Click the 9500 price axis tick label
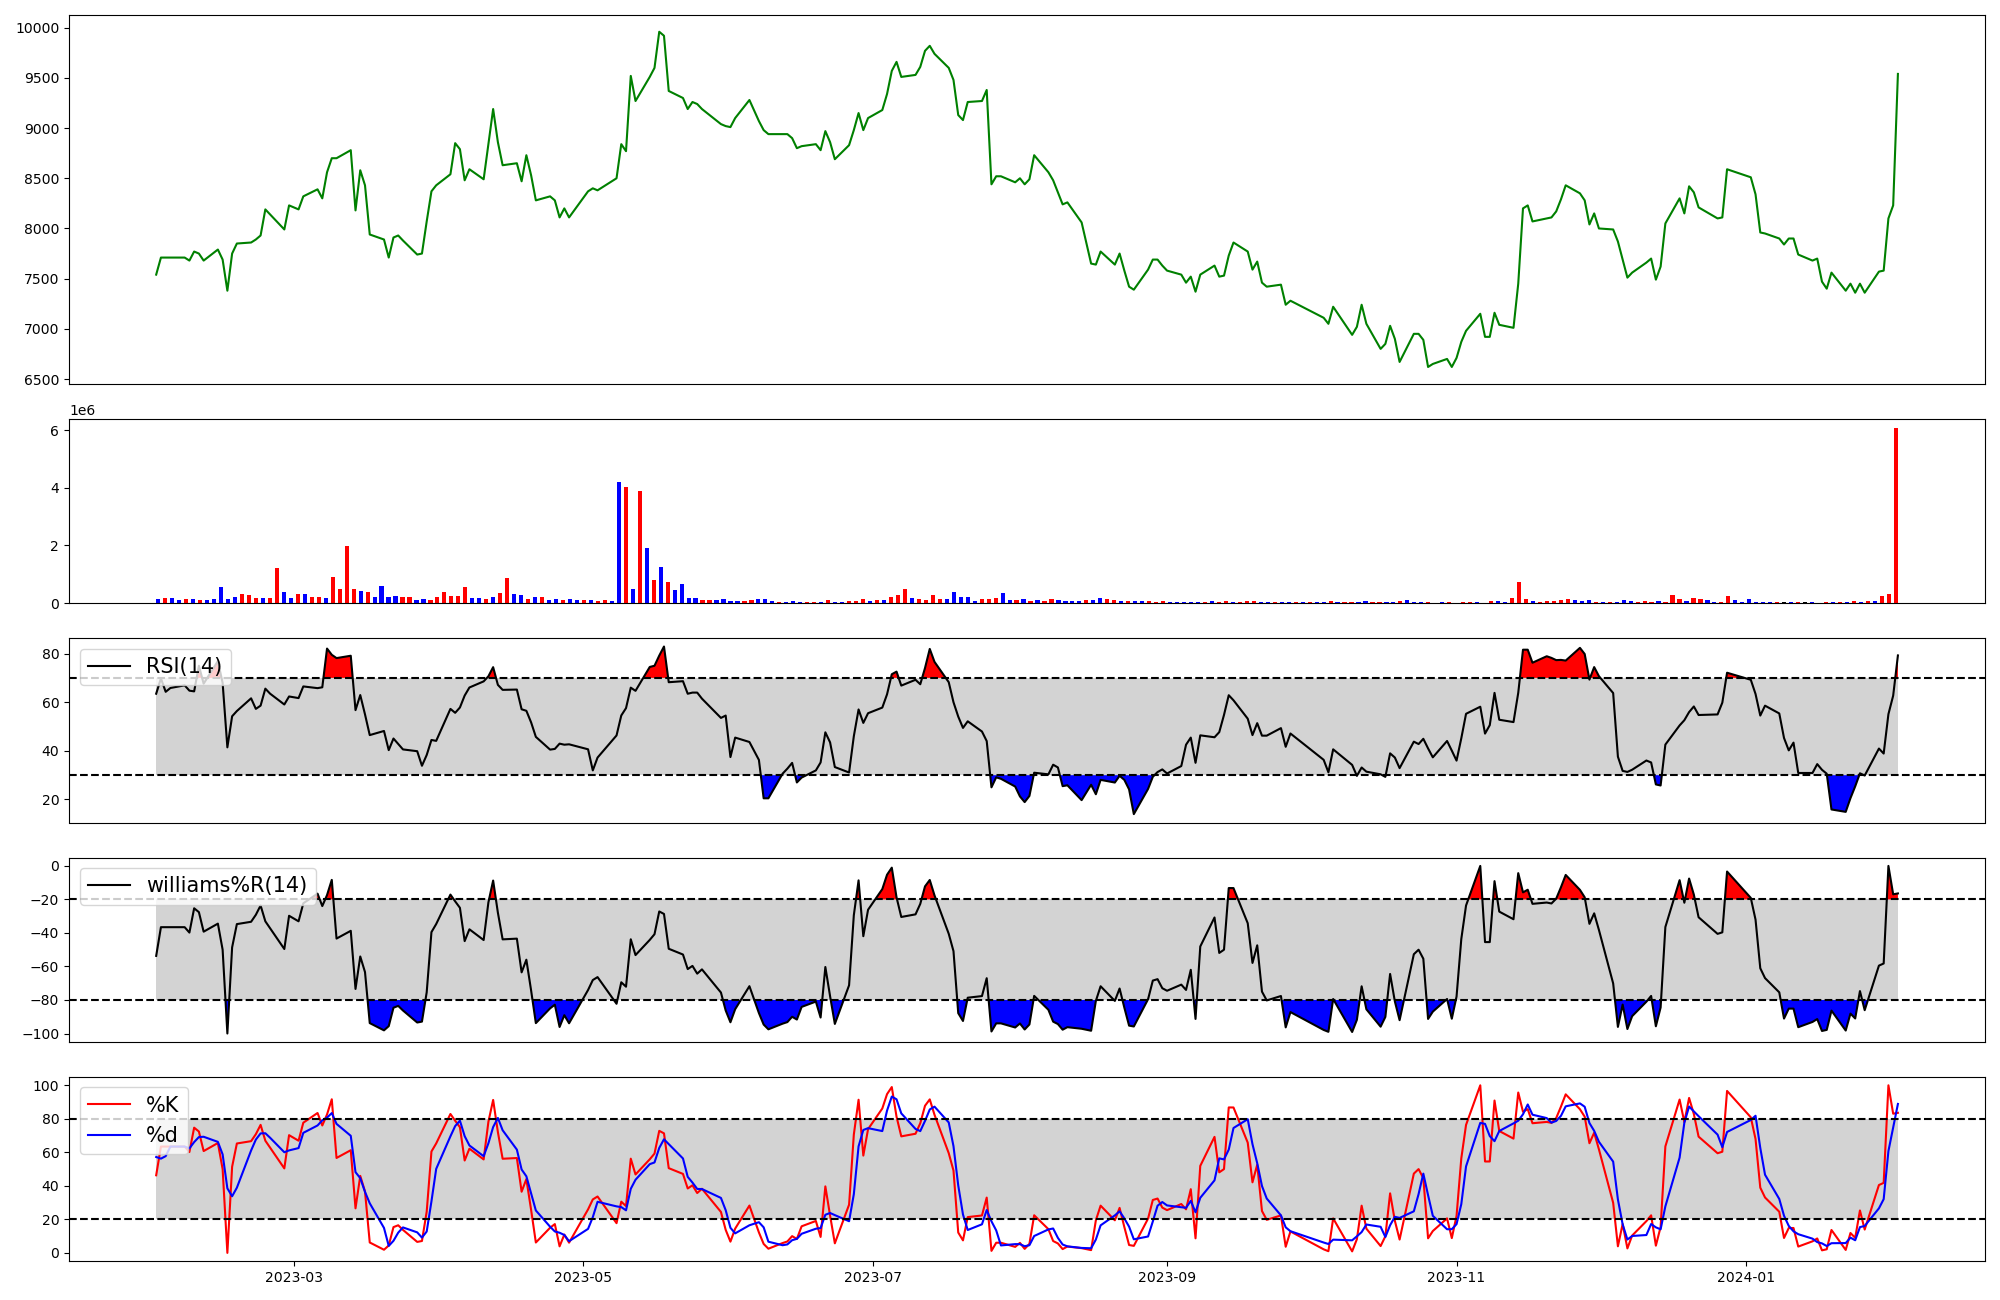The width and height of the screenshot is (2000, 1300). 42,78
